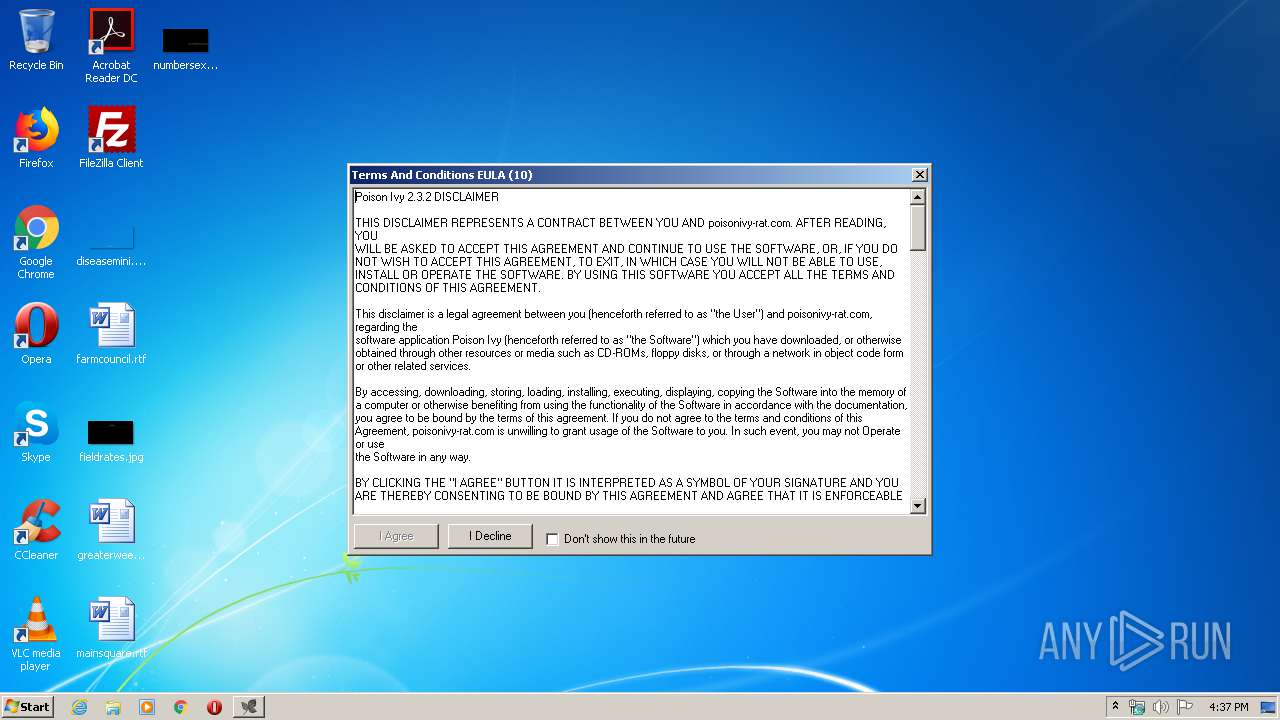Viewport: 1280px width, 720px height.
Task: Select the numbersex desktop file
Action: 185,48
